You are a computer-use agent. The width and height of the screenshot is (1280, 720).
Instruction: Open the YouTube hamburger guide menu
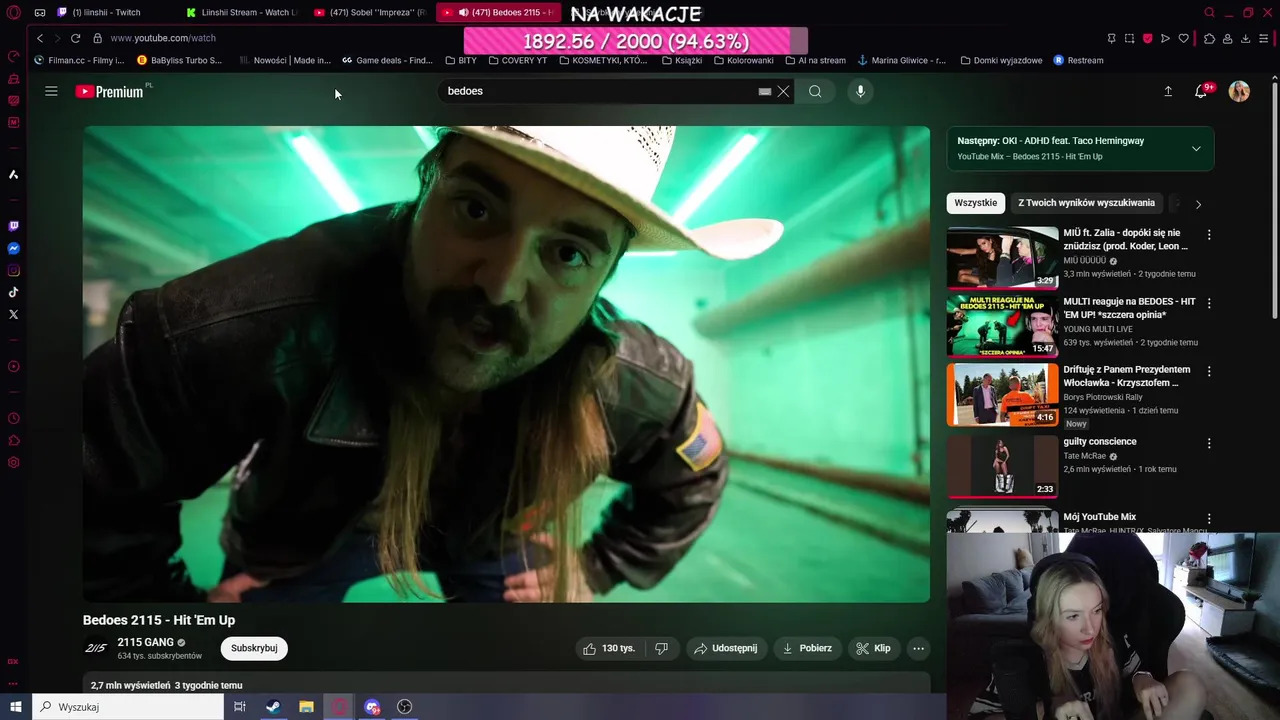coord(51,91)
